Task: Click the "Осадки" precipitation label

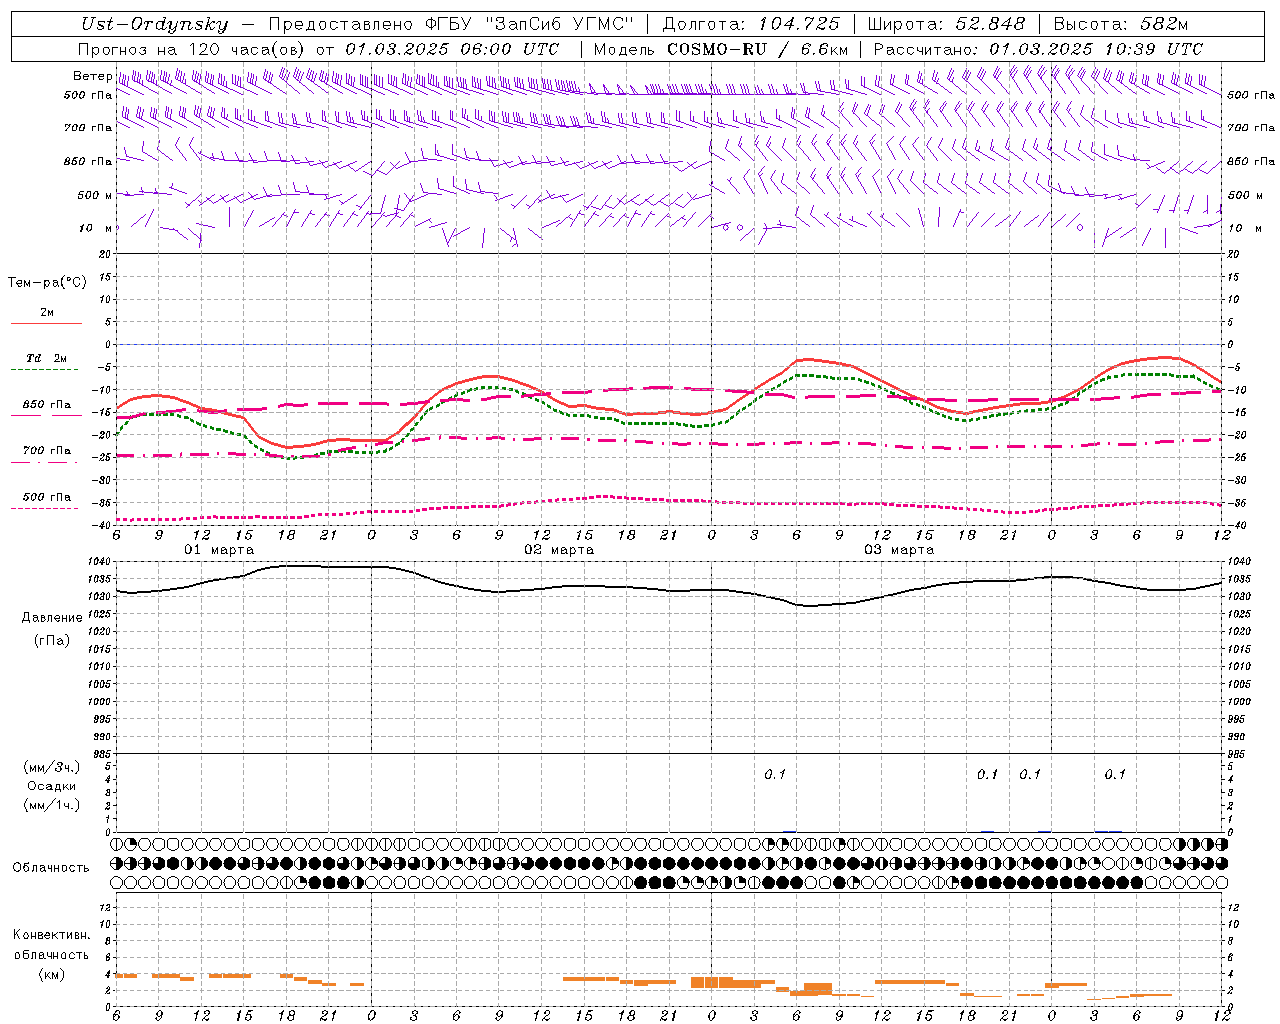Action: point(52,786)
